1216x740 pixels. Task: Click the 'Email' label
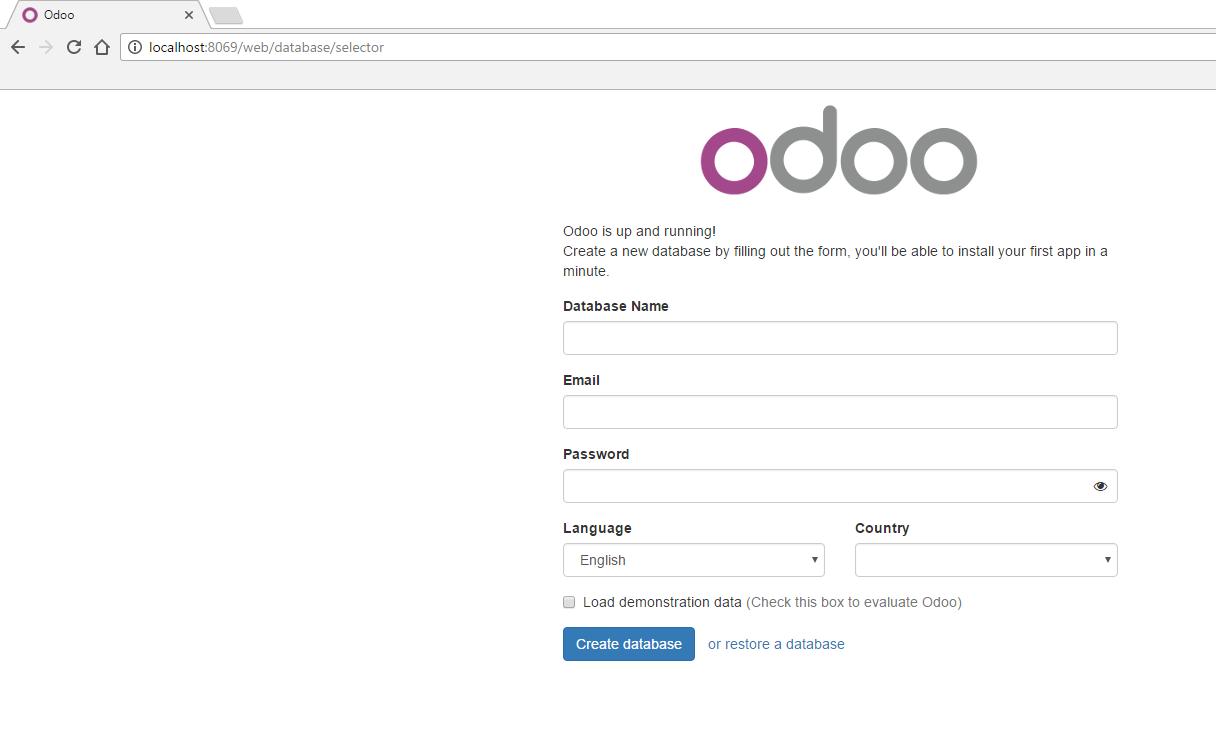click(x=581, y=380)
